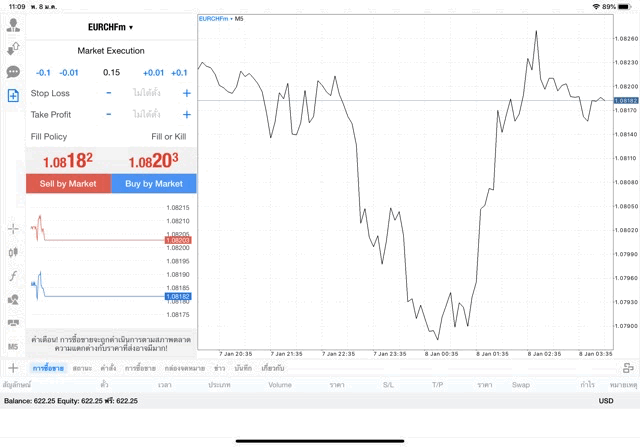This screenshot has height=447, width=640.
Task: Click the new order document icon
Action: click(x=13, y=95)
